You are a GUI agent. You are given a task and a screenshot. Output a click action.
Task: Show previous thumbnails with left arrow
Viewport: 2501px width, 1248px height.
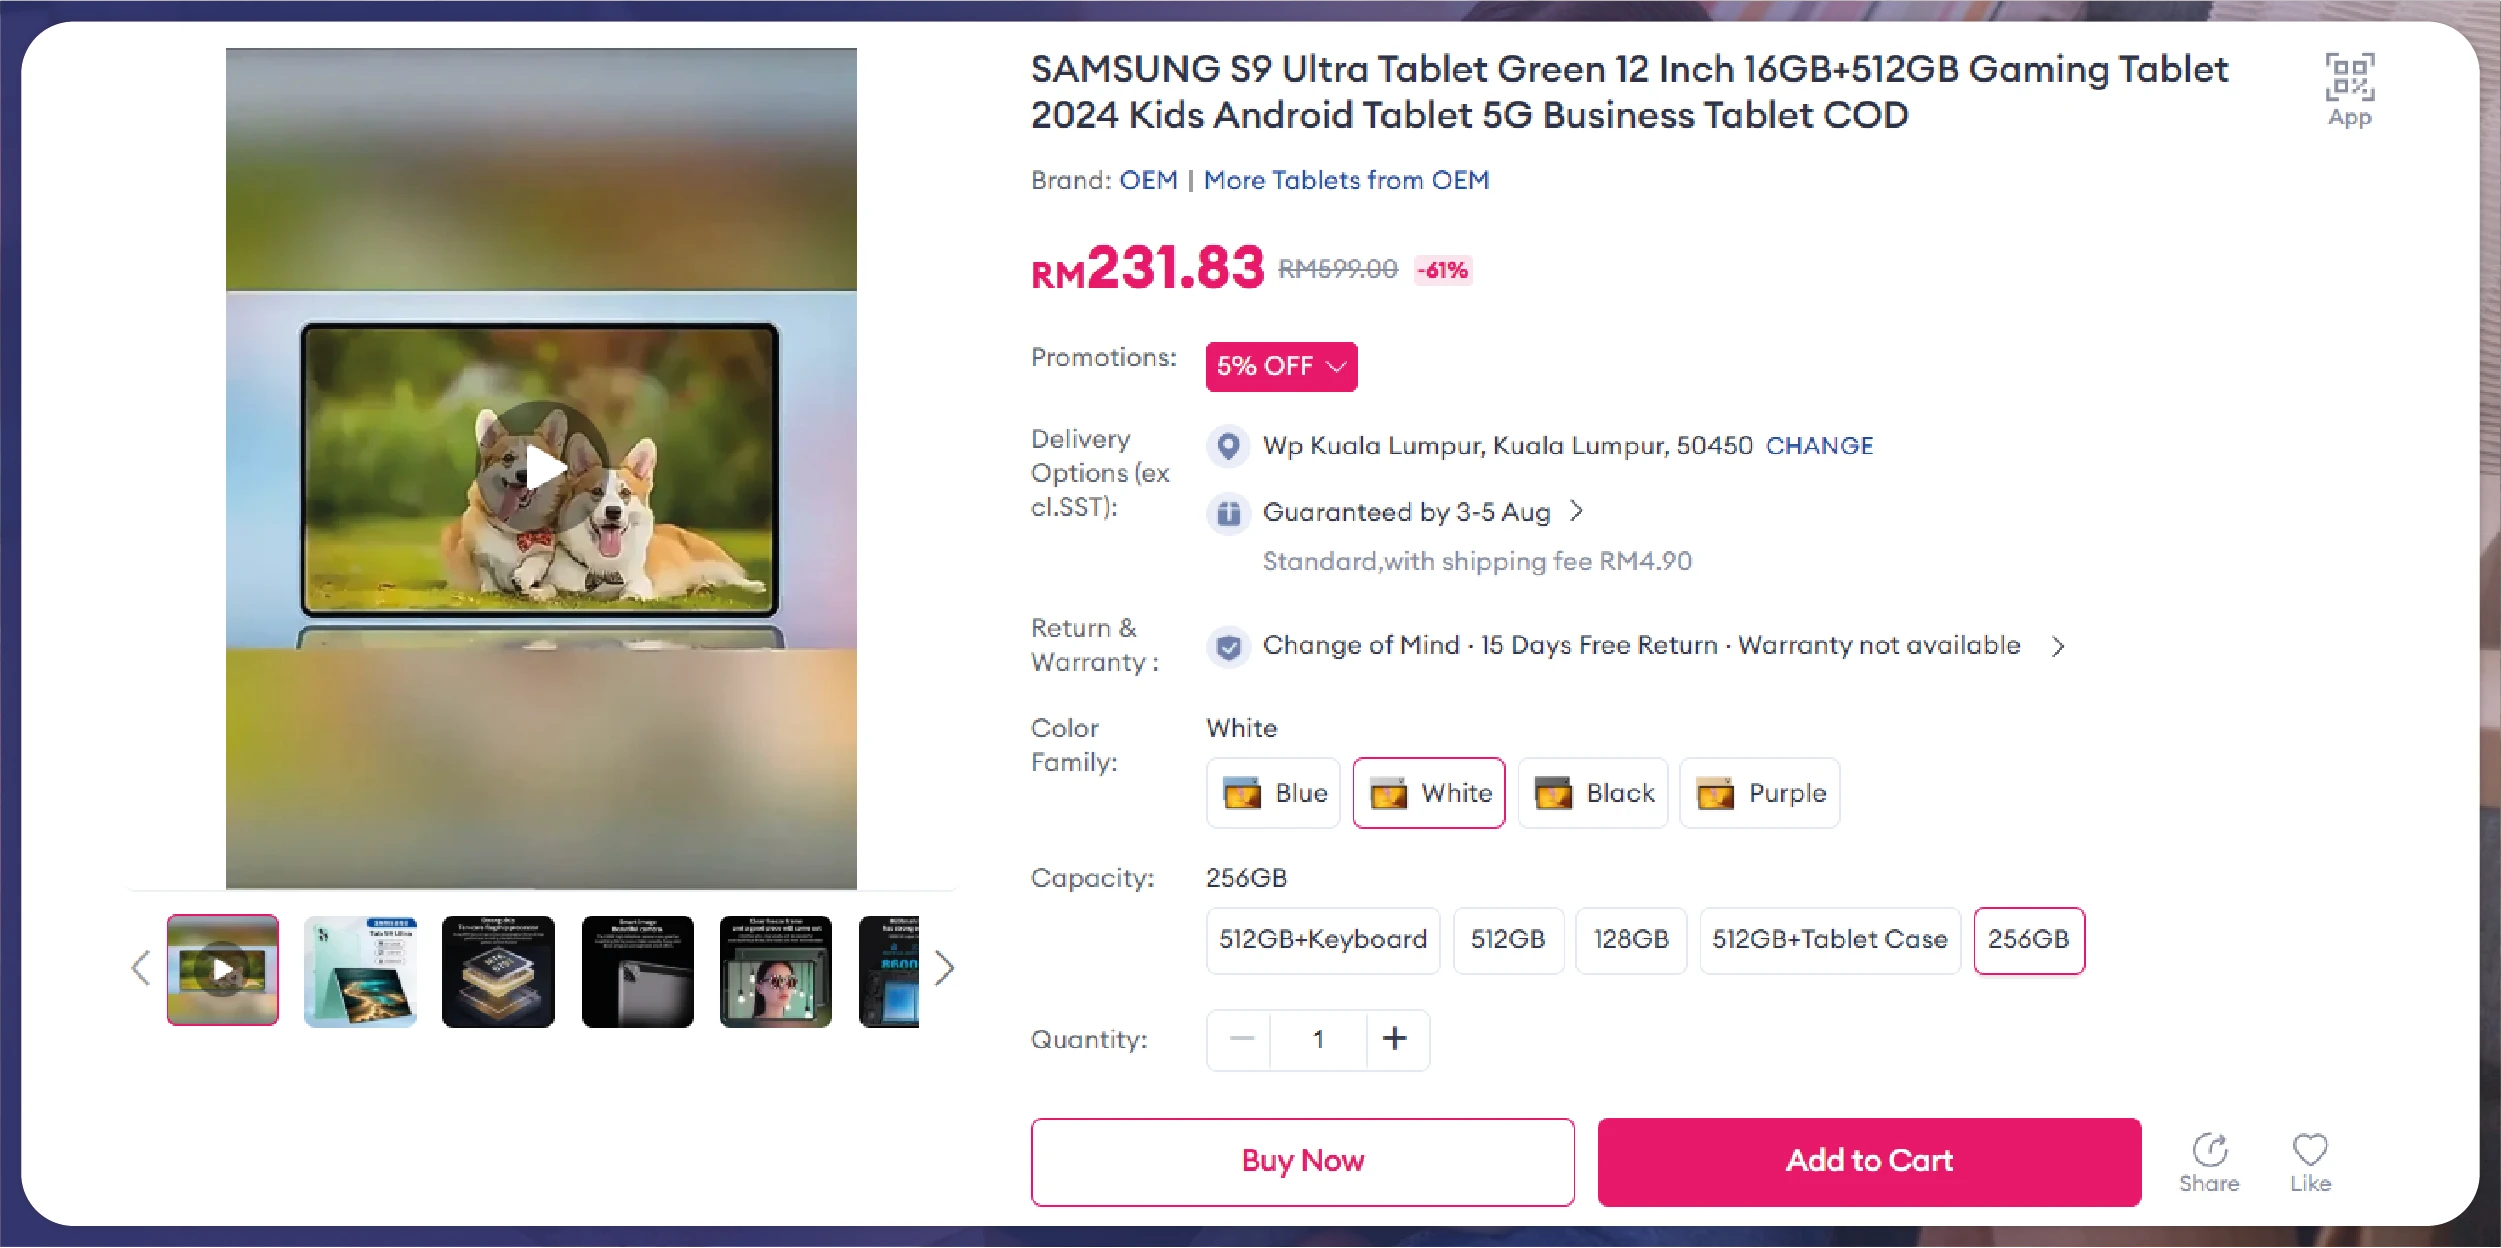point(141,968)
